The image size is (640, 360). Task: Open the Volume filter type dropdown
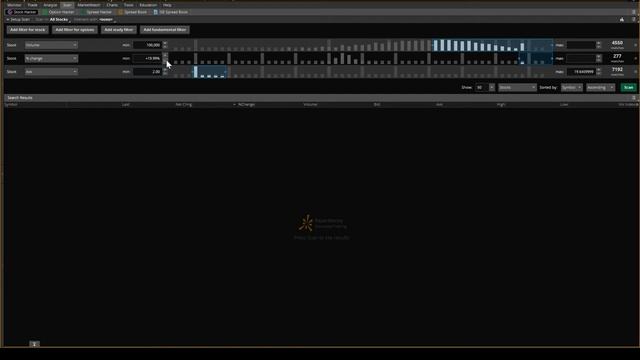(x=51, y=45)
